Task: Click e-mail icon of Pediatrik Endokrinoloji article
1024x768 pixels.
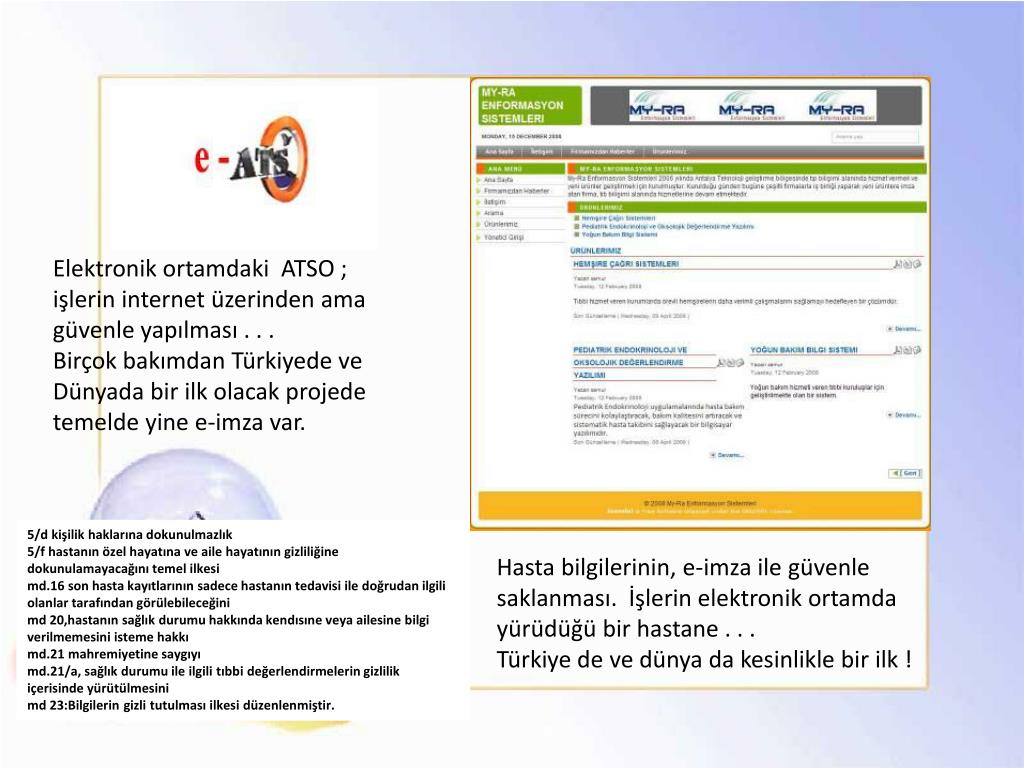Action: click(740, 362)
